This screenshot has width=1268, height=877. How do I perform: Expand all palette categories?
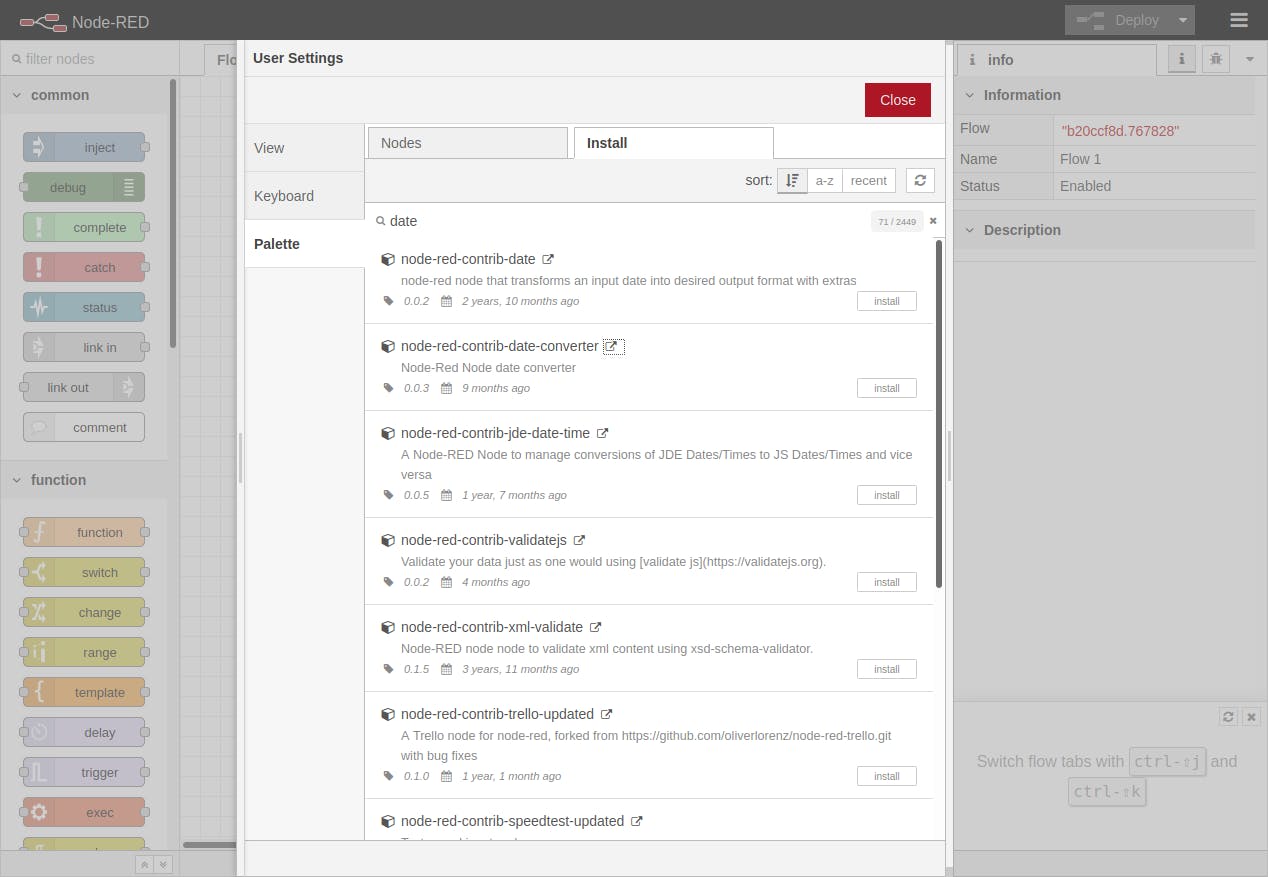pyautogui.click(x=163, y=865)
